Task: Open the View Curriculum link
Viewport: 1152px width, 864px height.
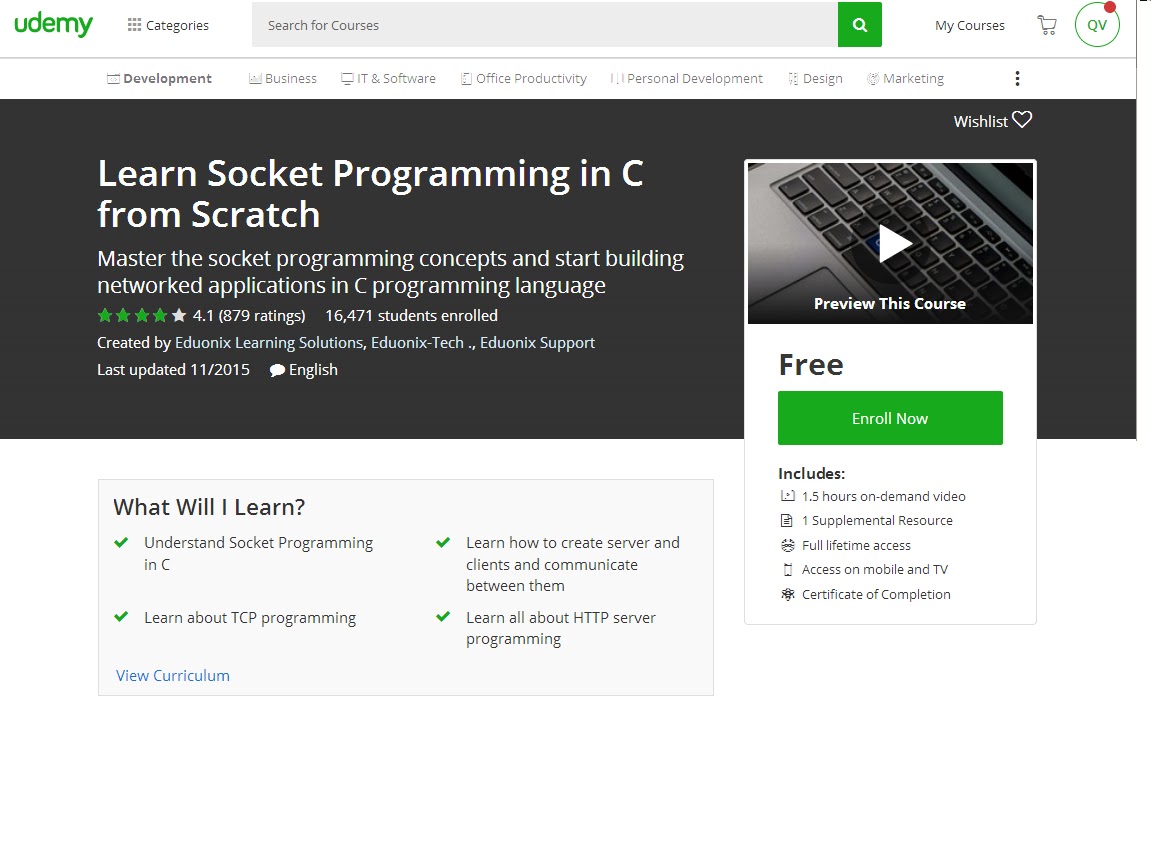Action: pos(173,675)
